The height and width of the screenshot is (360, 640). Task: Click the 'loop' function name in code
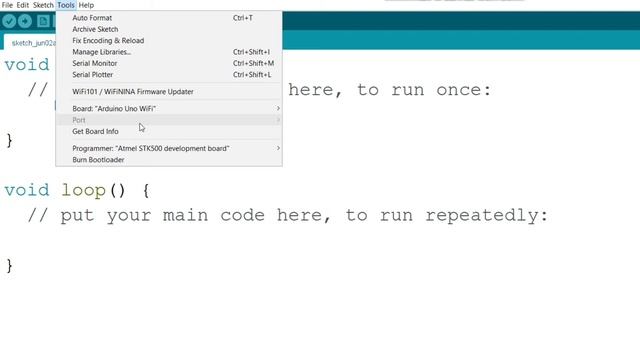[x=84, y=191]
